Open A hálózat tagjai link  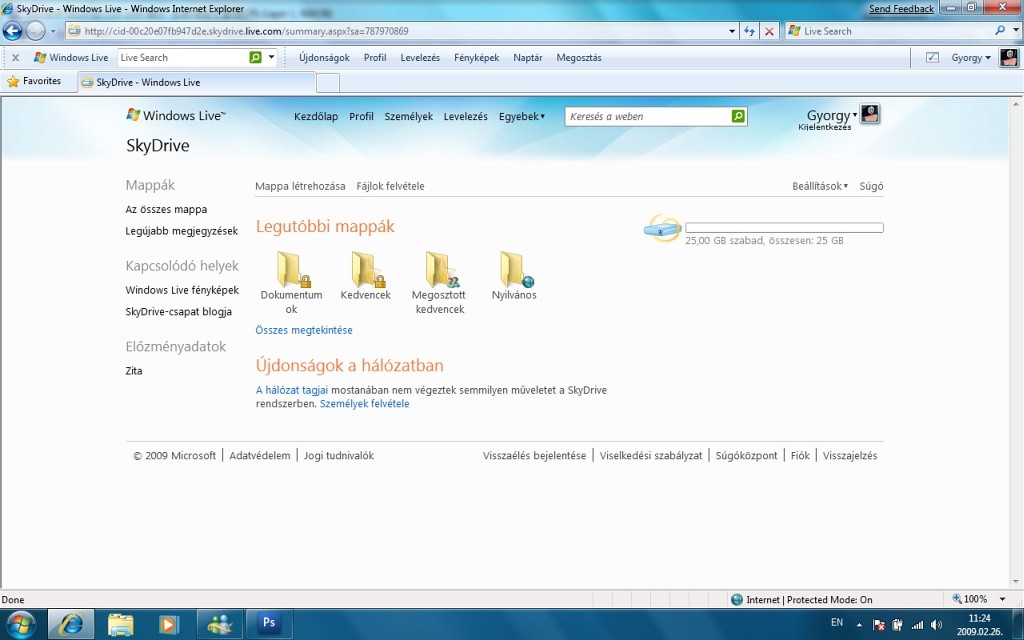pyautogui.click(x=292, y=390)
